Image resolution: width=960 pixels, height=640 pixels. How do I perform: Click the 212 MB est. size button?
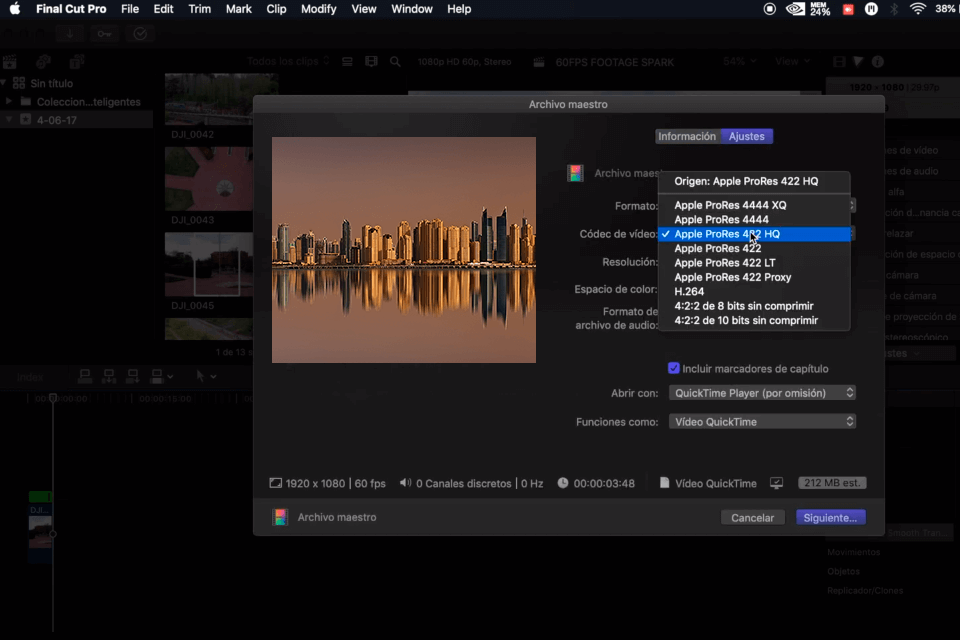(x=832, y=483)
